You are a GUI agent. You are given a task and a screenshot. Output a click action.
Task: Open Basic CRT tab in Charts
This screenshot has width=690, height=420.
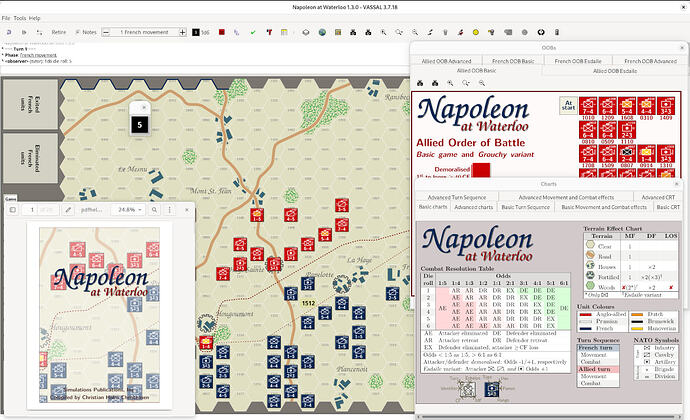[x=668, y=207]
